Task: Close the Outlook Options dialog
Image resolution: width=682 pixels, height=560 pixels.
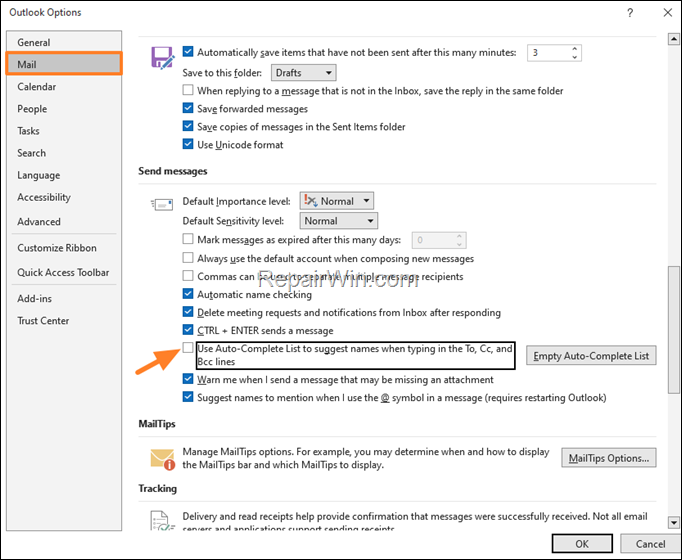Action: click(x=668, y=13)
